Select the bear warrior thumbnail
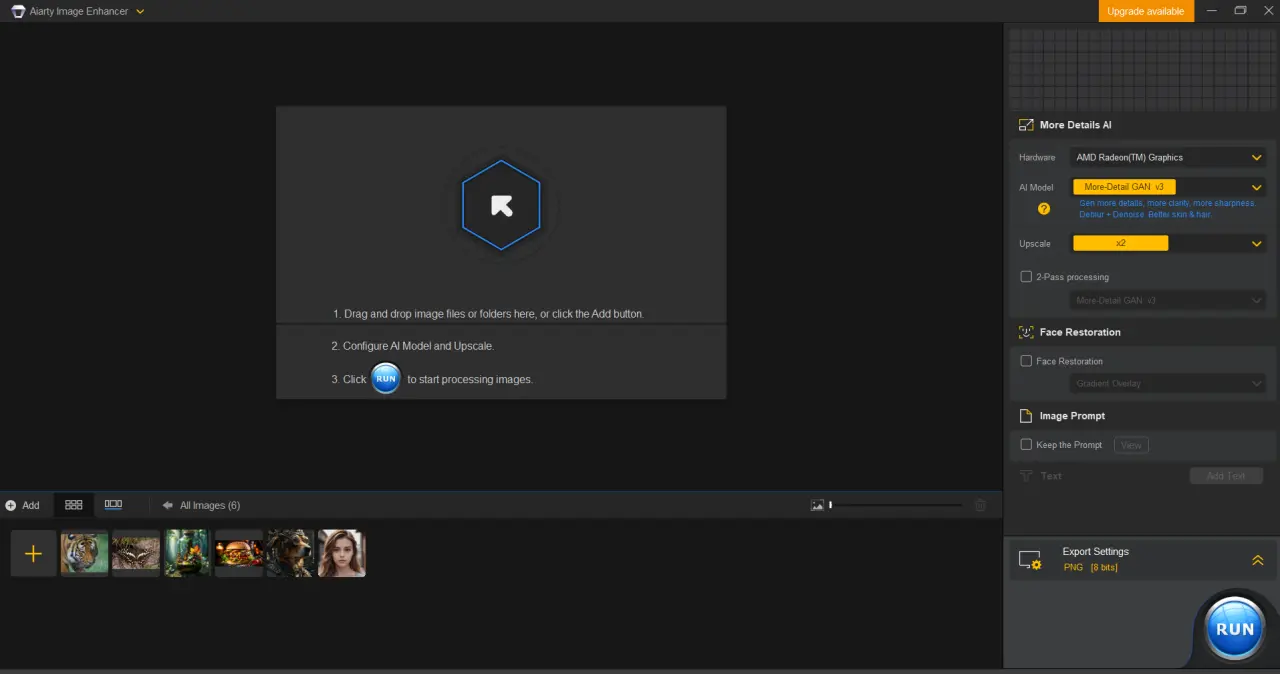Image resolution: width=1280 pixels, height=674 pixels. pos(290,553)
